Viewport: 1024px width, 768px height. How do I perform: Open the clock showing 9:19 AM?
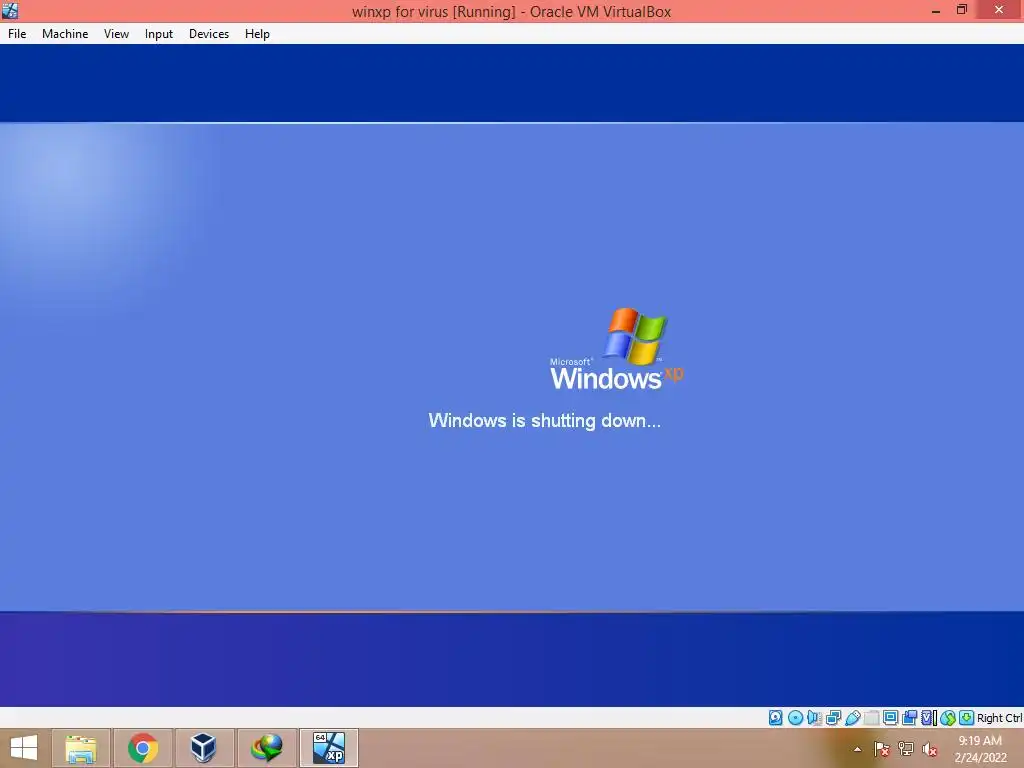(x=980, y=749)
